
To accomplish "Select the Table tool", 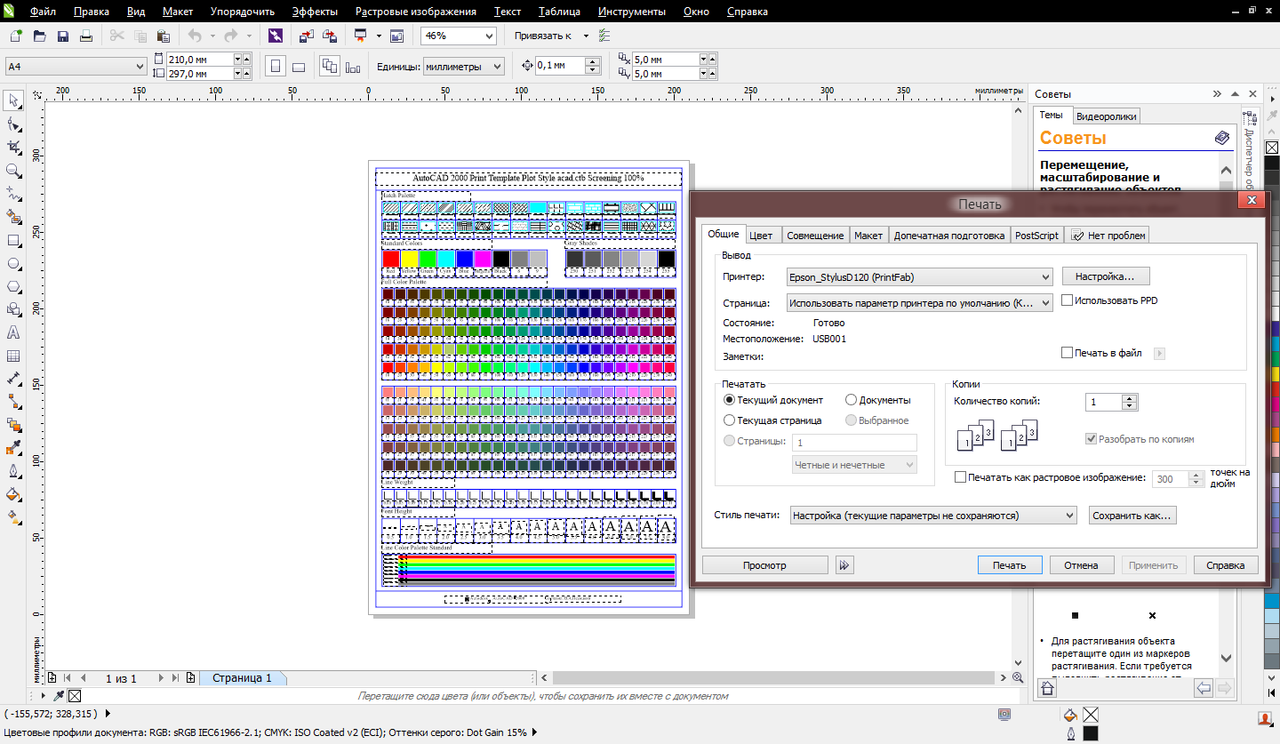I will click(14, 356).
